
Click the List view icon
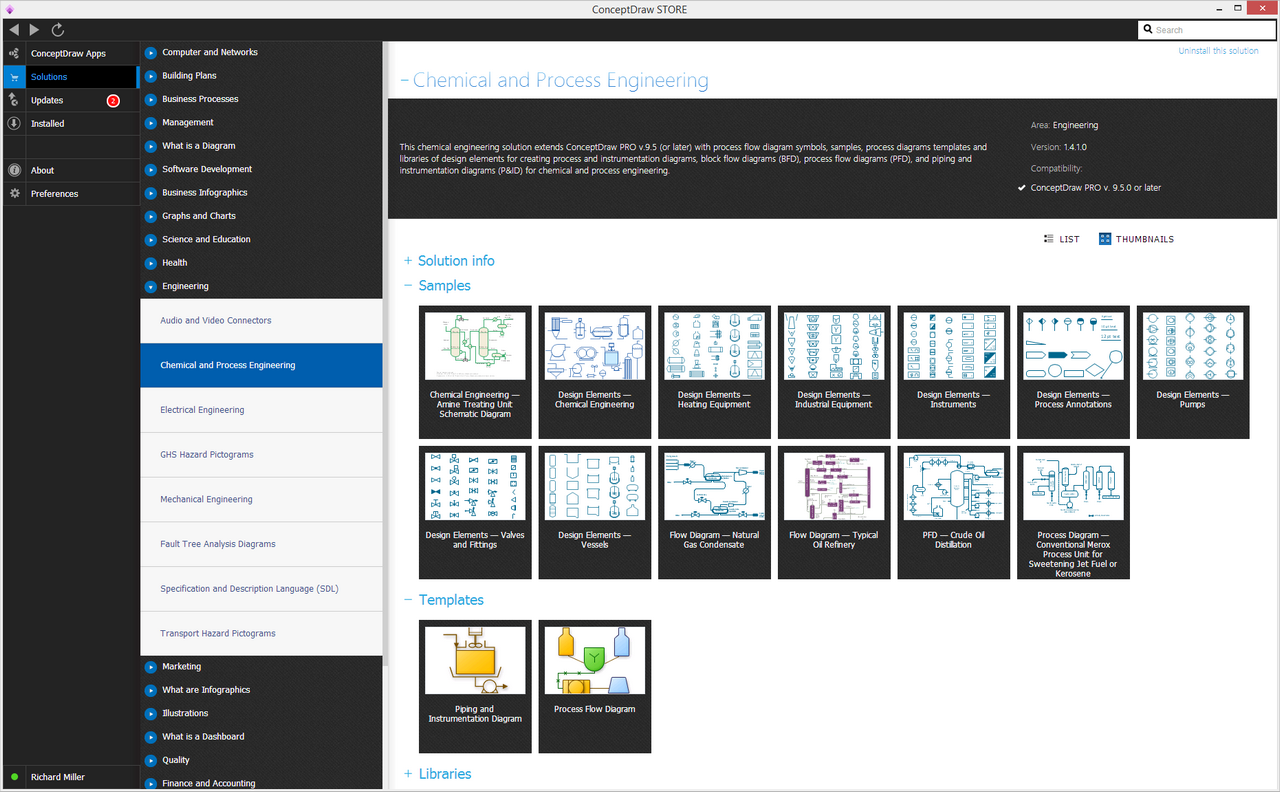tap(1048, 239)
